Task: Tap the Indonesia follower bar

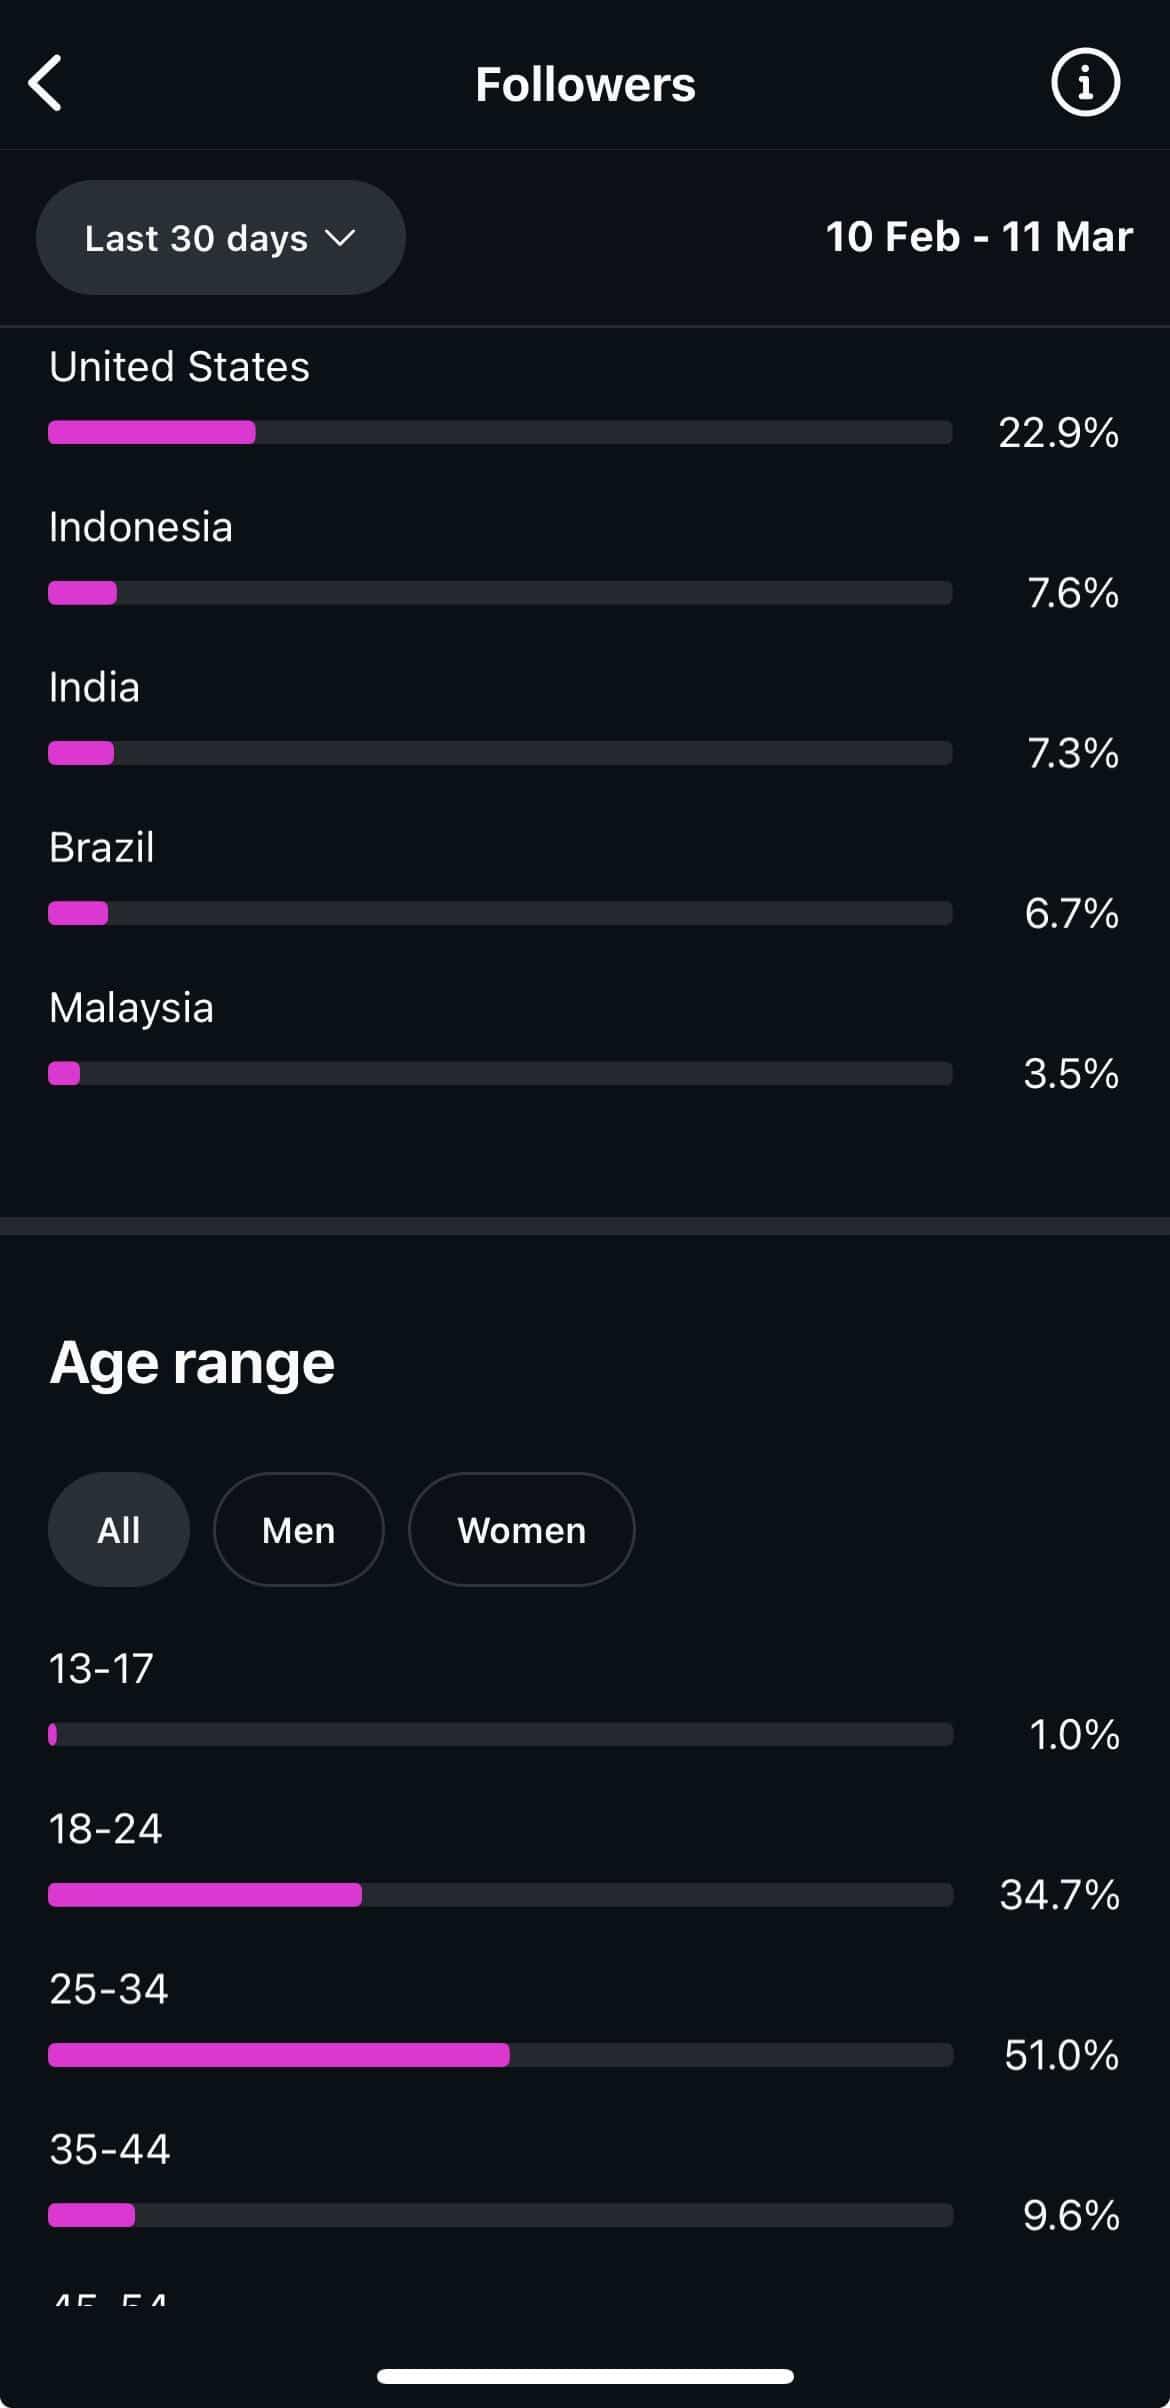Action: (x=500, y=593)
